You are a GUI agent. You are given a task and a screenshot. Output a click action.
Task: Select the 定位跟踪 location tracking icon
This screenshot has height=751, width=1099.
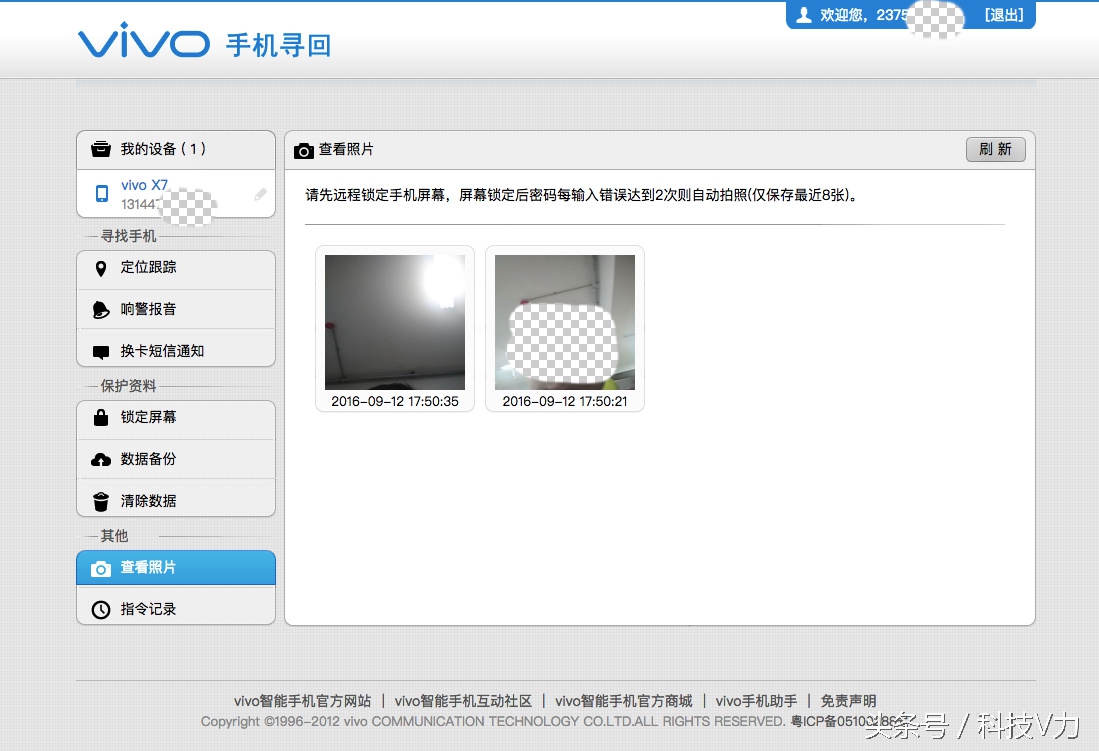(100, 269)
